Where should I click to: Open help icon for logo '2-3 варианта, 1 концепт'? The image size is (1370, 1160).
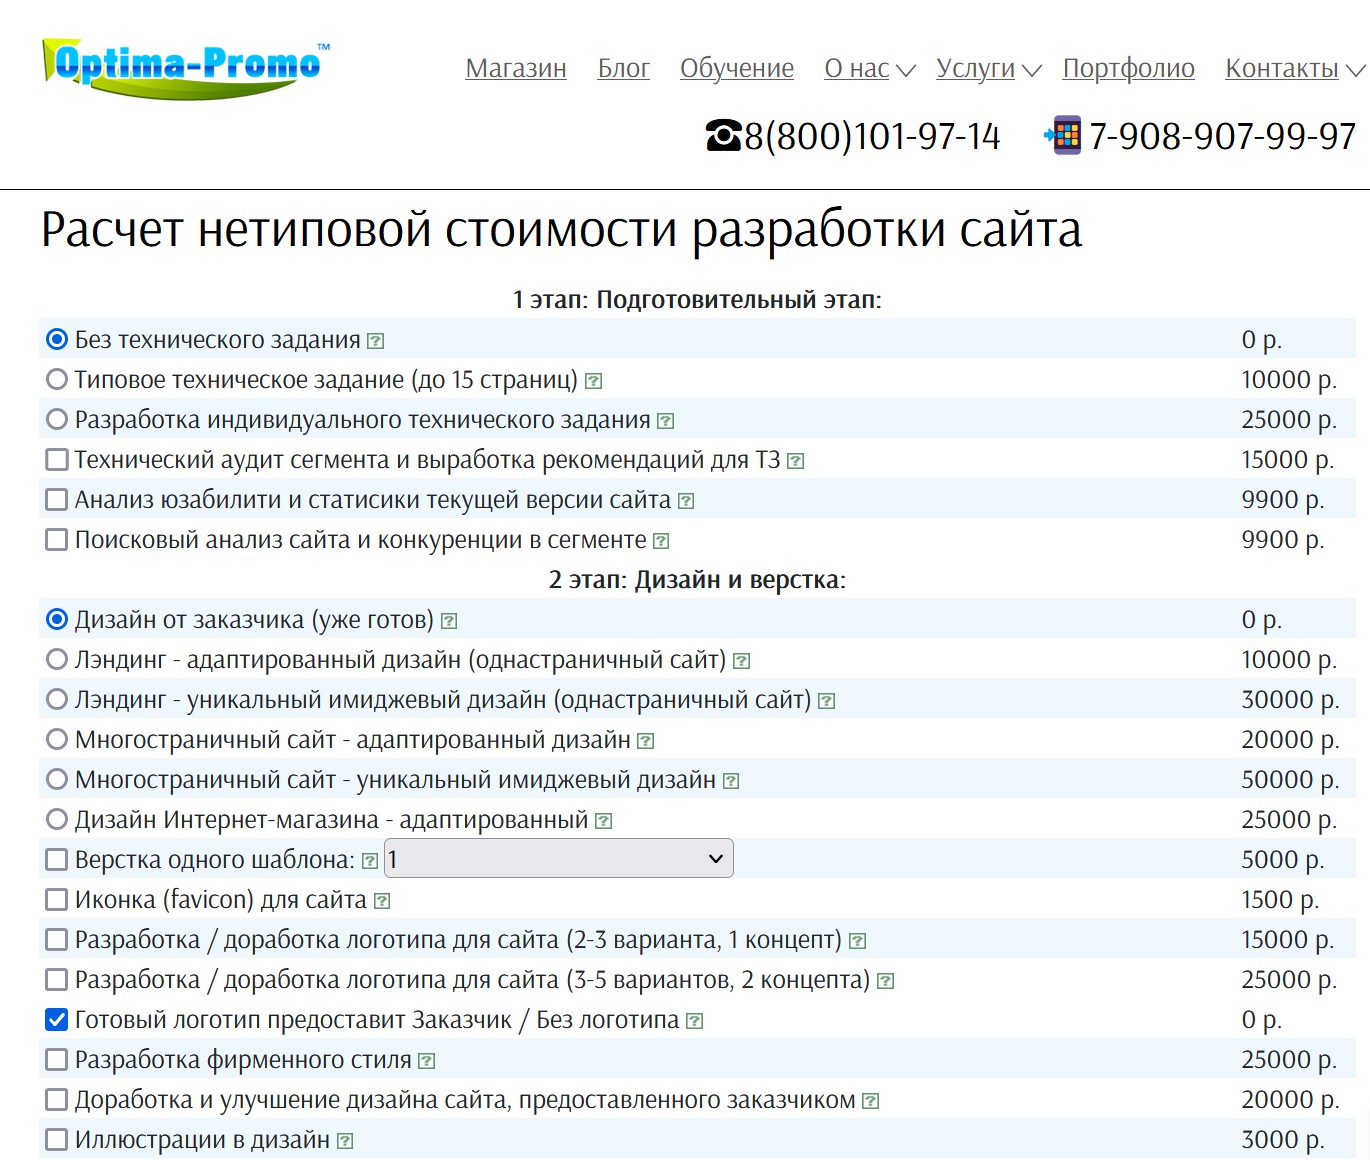point(857,941)
